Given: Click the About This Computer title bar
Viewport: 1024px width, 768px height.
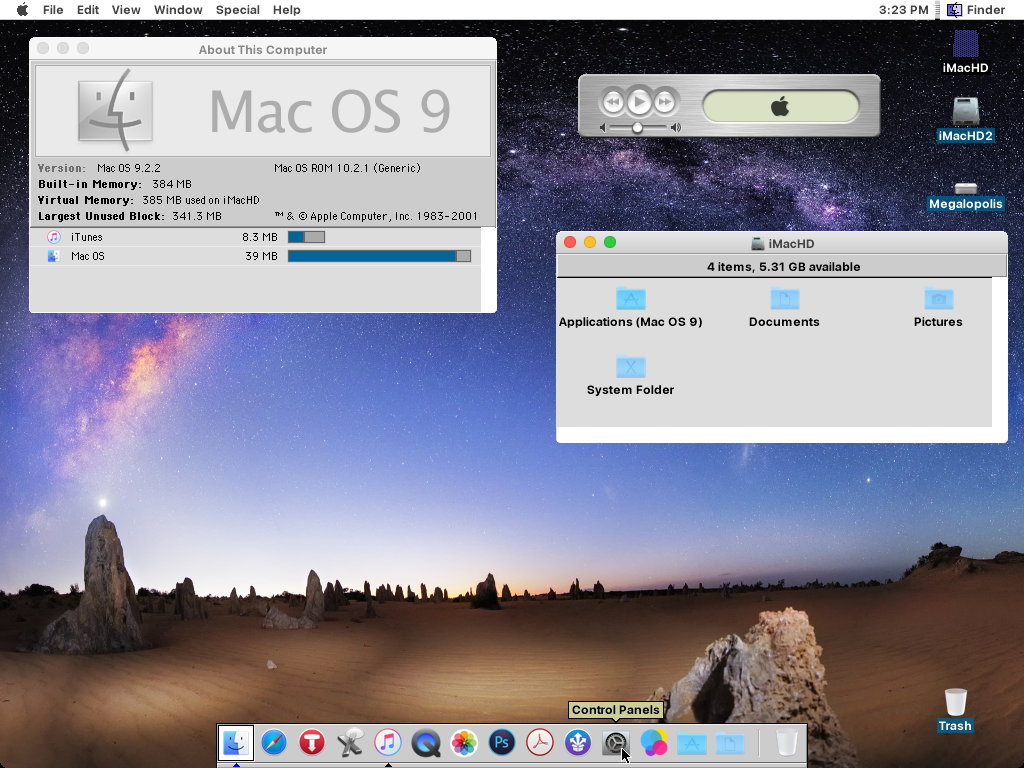Looking at the screenshot, I should pyautogui.click(x=263, y=49).
